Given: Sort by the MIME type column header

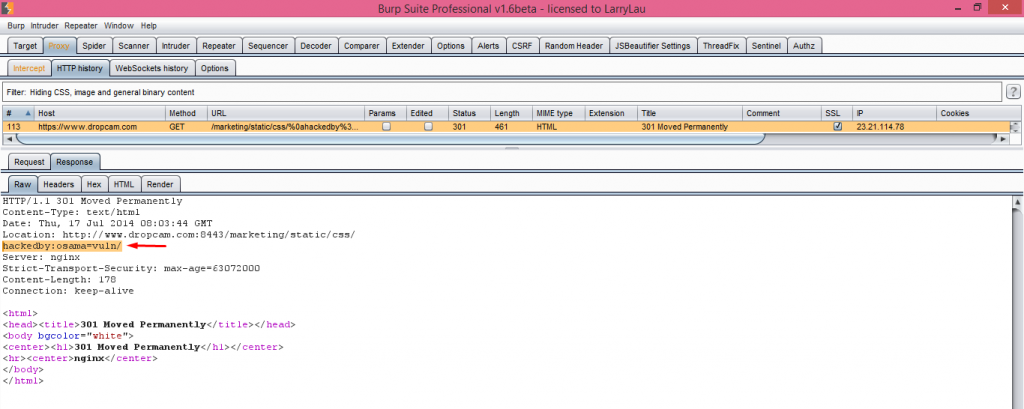Looking at the screenshot, I should (558, 114).
